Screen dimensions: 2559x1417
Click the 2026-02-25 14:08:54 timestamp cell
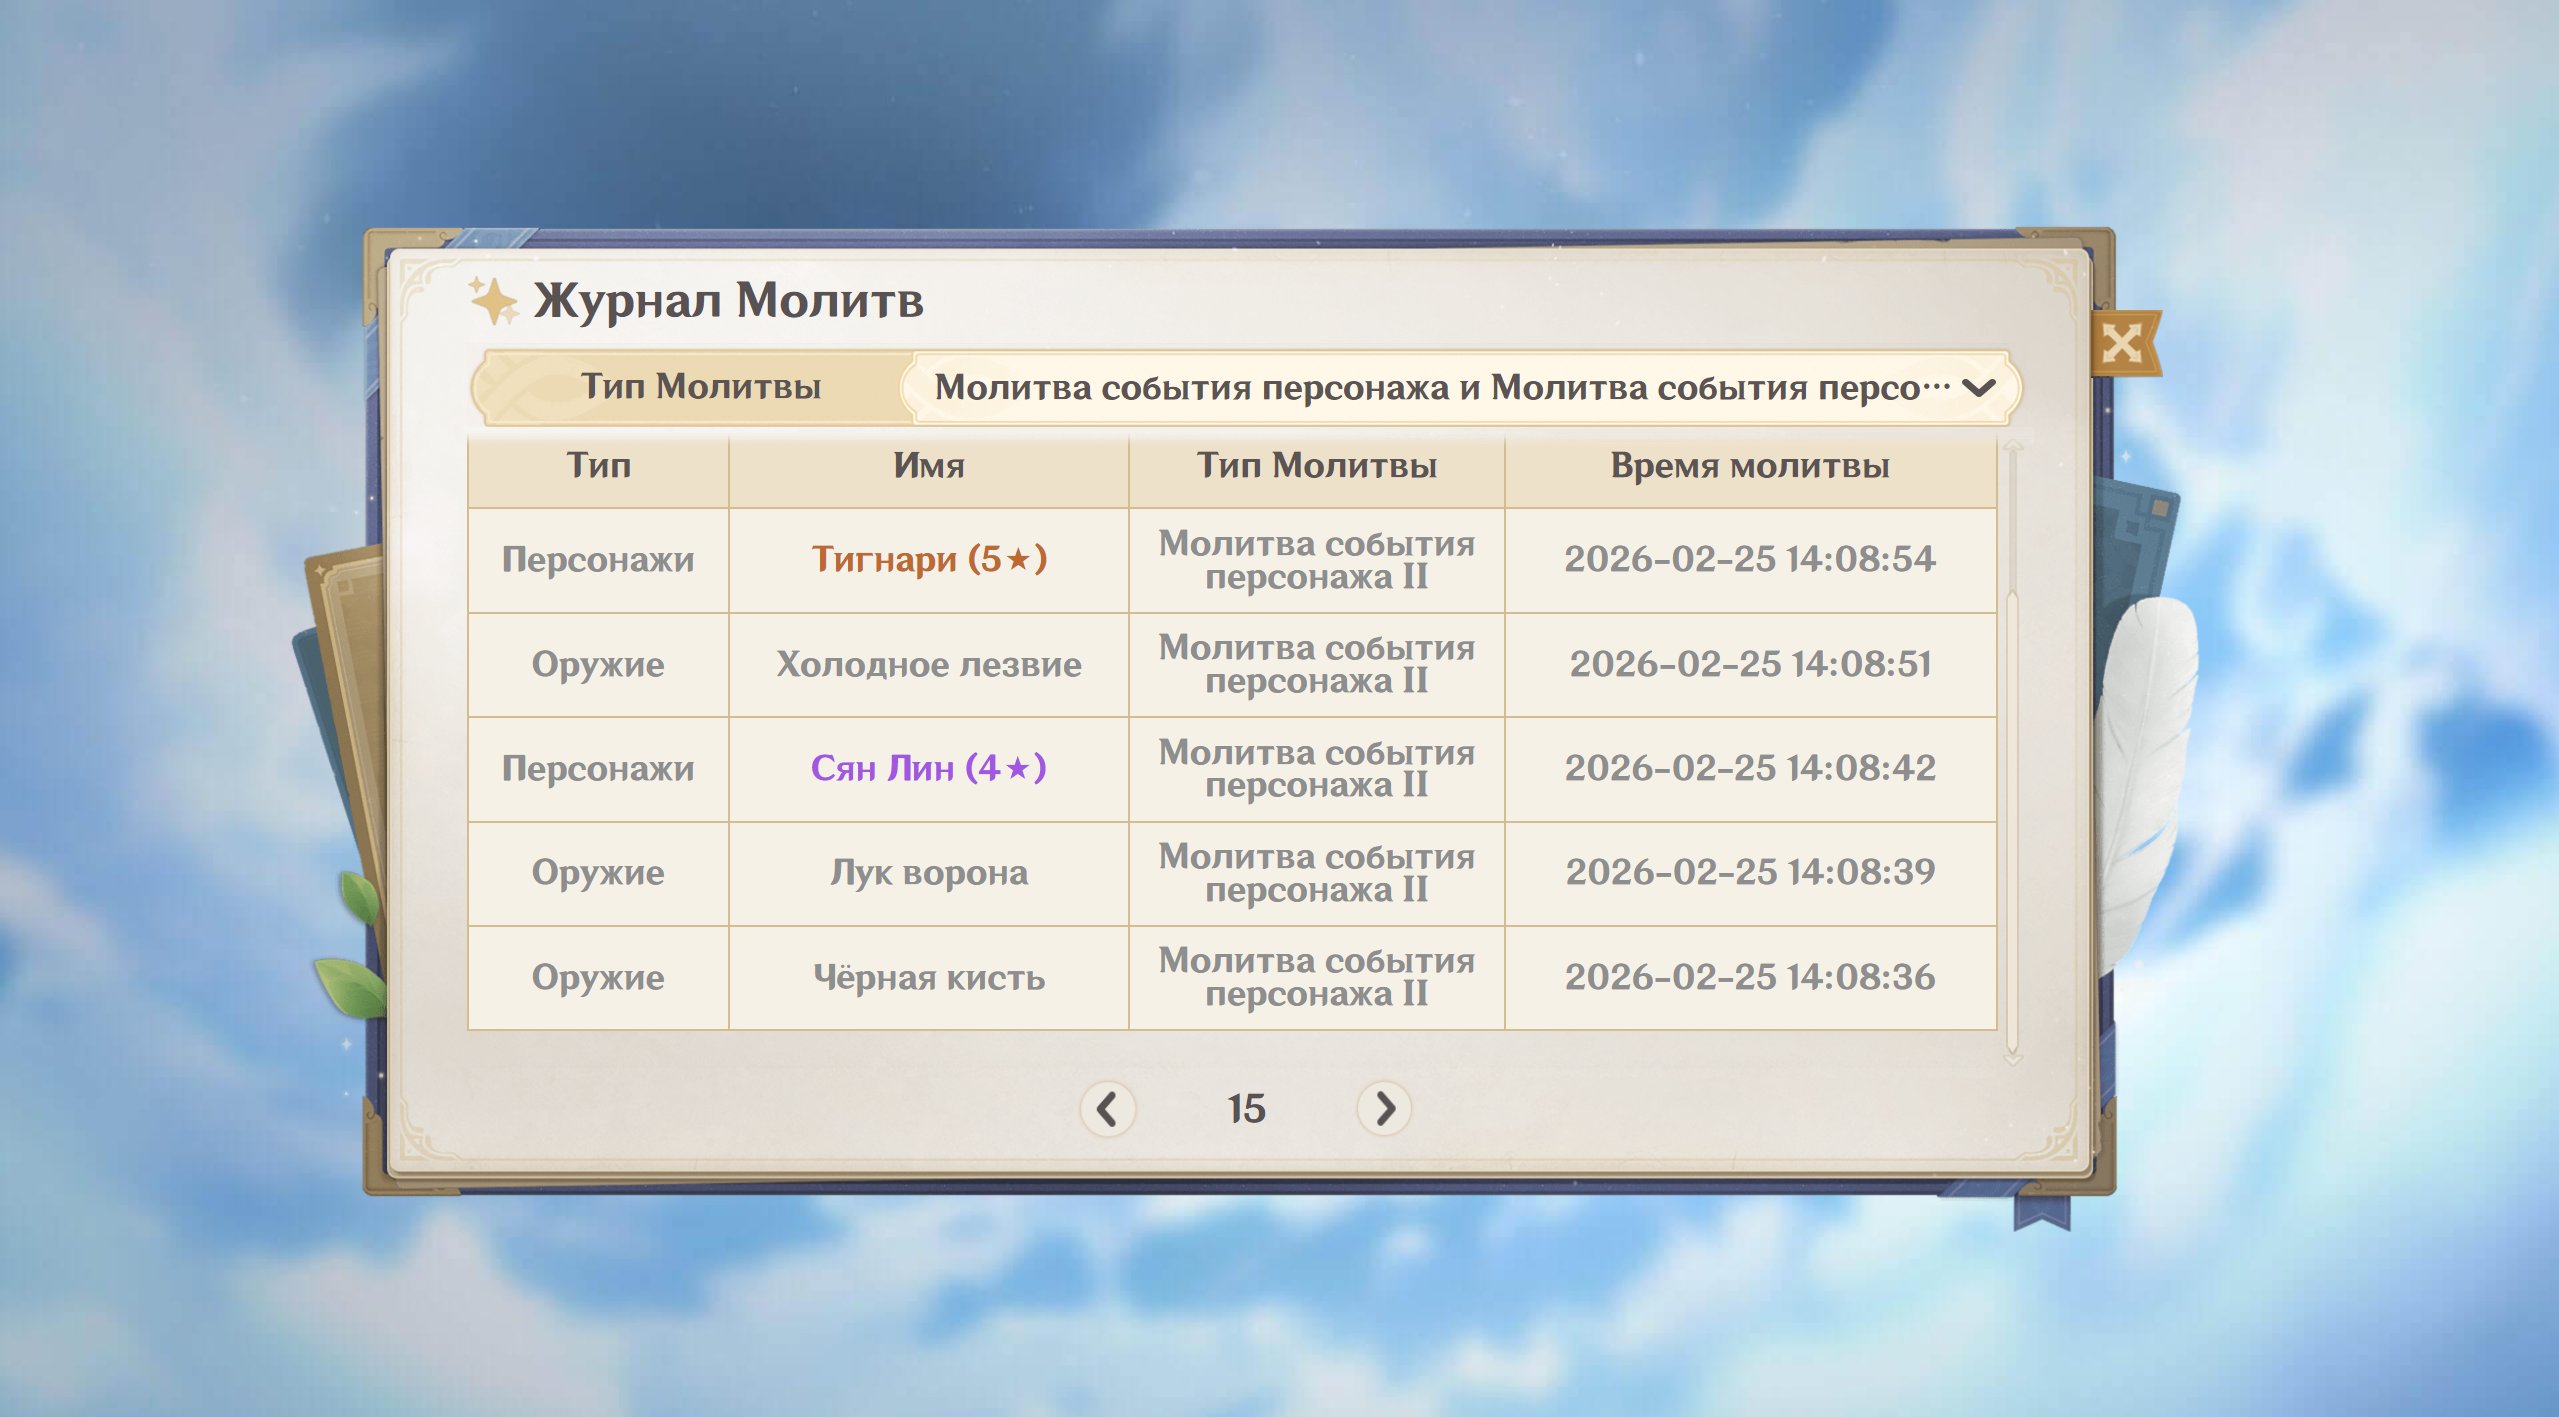click(x=1749, y=559)
